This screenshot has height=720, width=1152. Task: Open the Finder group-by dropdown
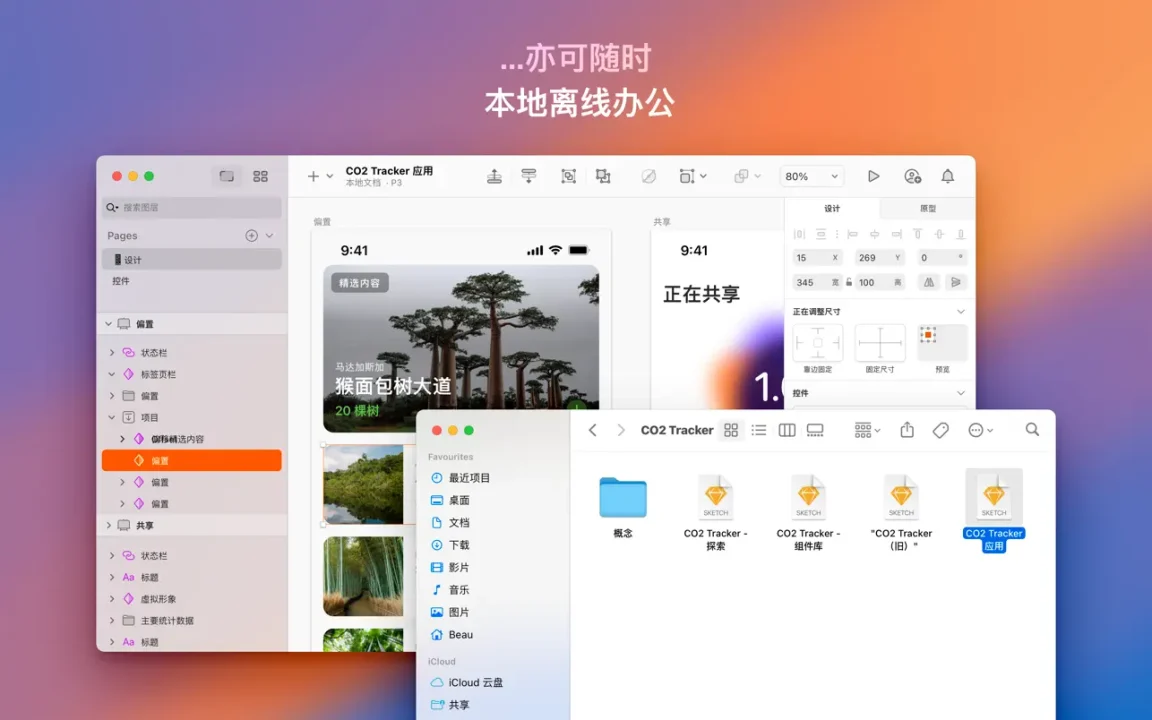tap(867, 430)
